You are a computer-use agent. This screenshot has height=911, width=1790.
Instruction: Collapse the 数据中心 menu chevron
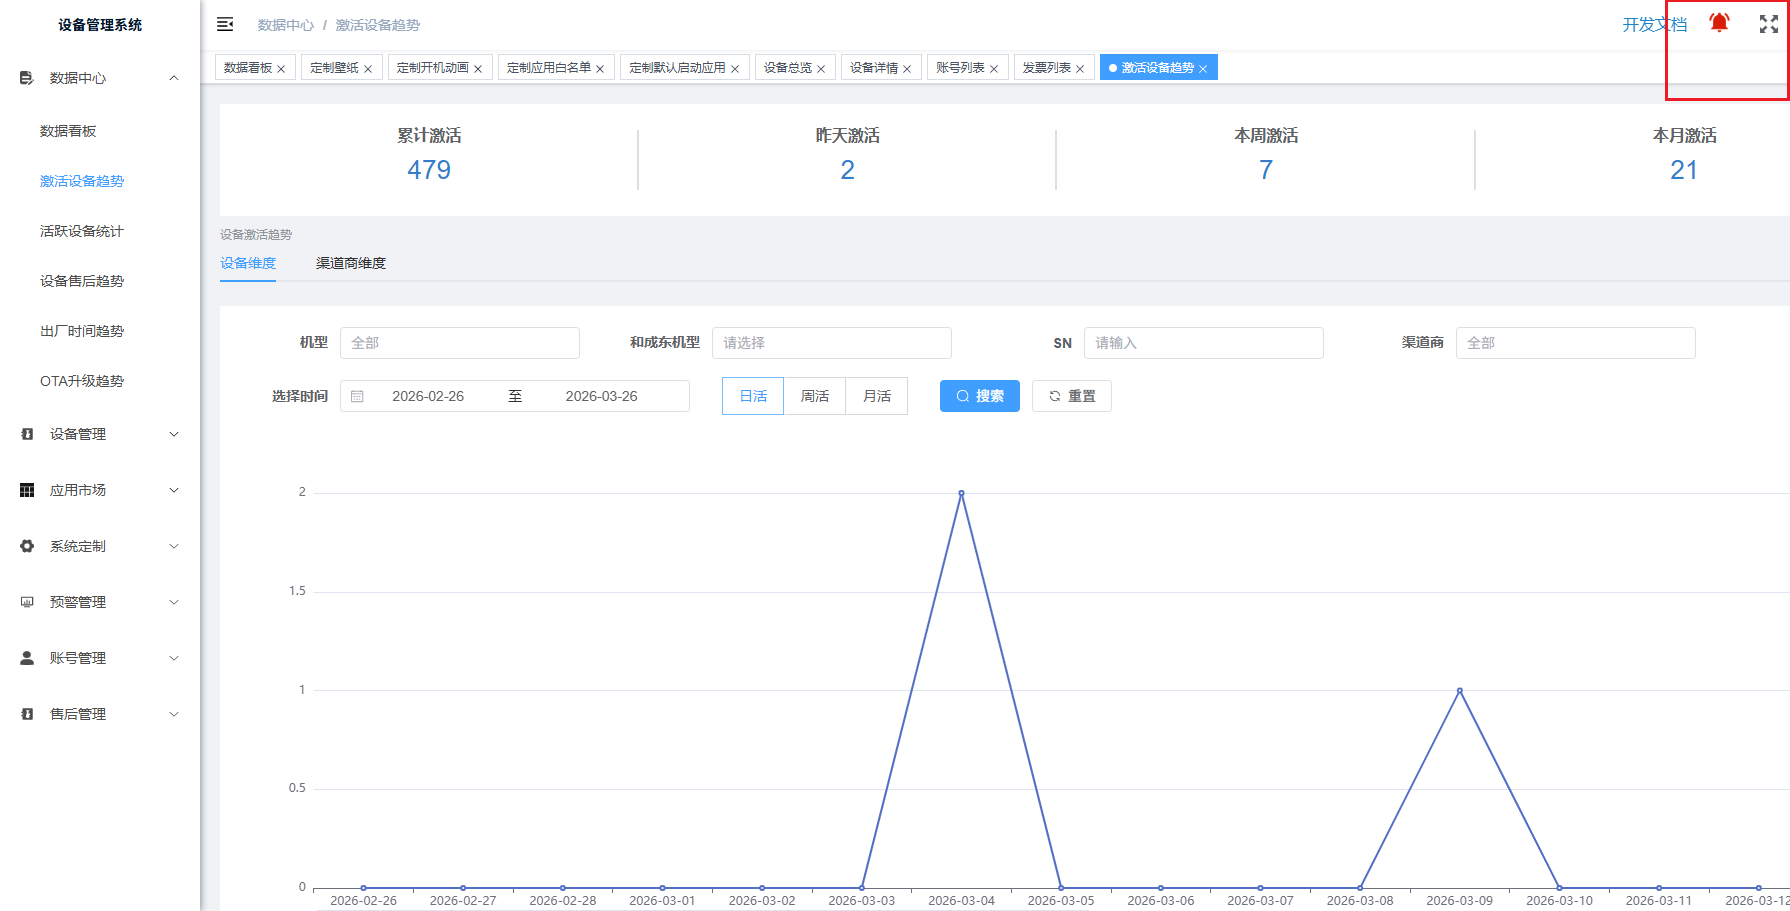[174, 78]
